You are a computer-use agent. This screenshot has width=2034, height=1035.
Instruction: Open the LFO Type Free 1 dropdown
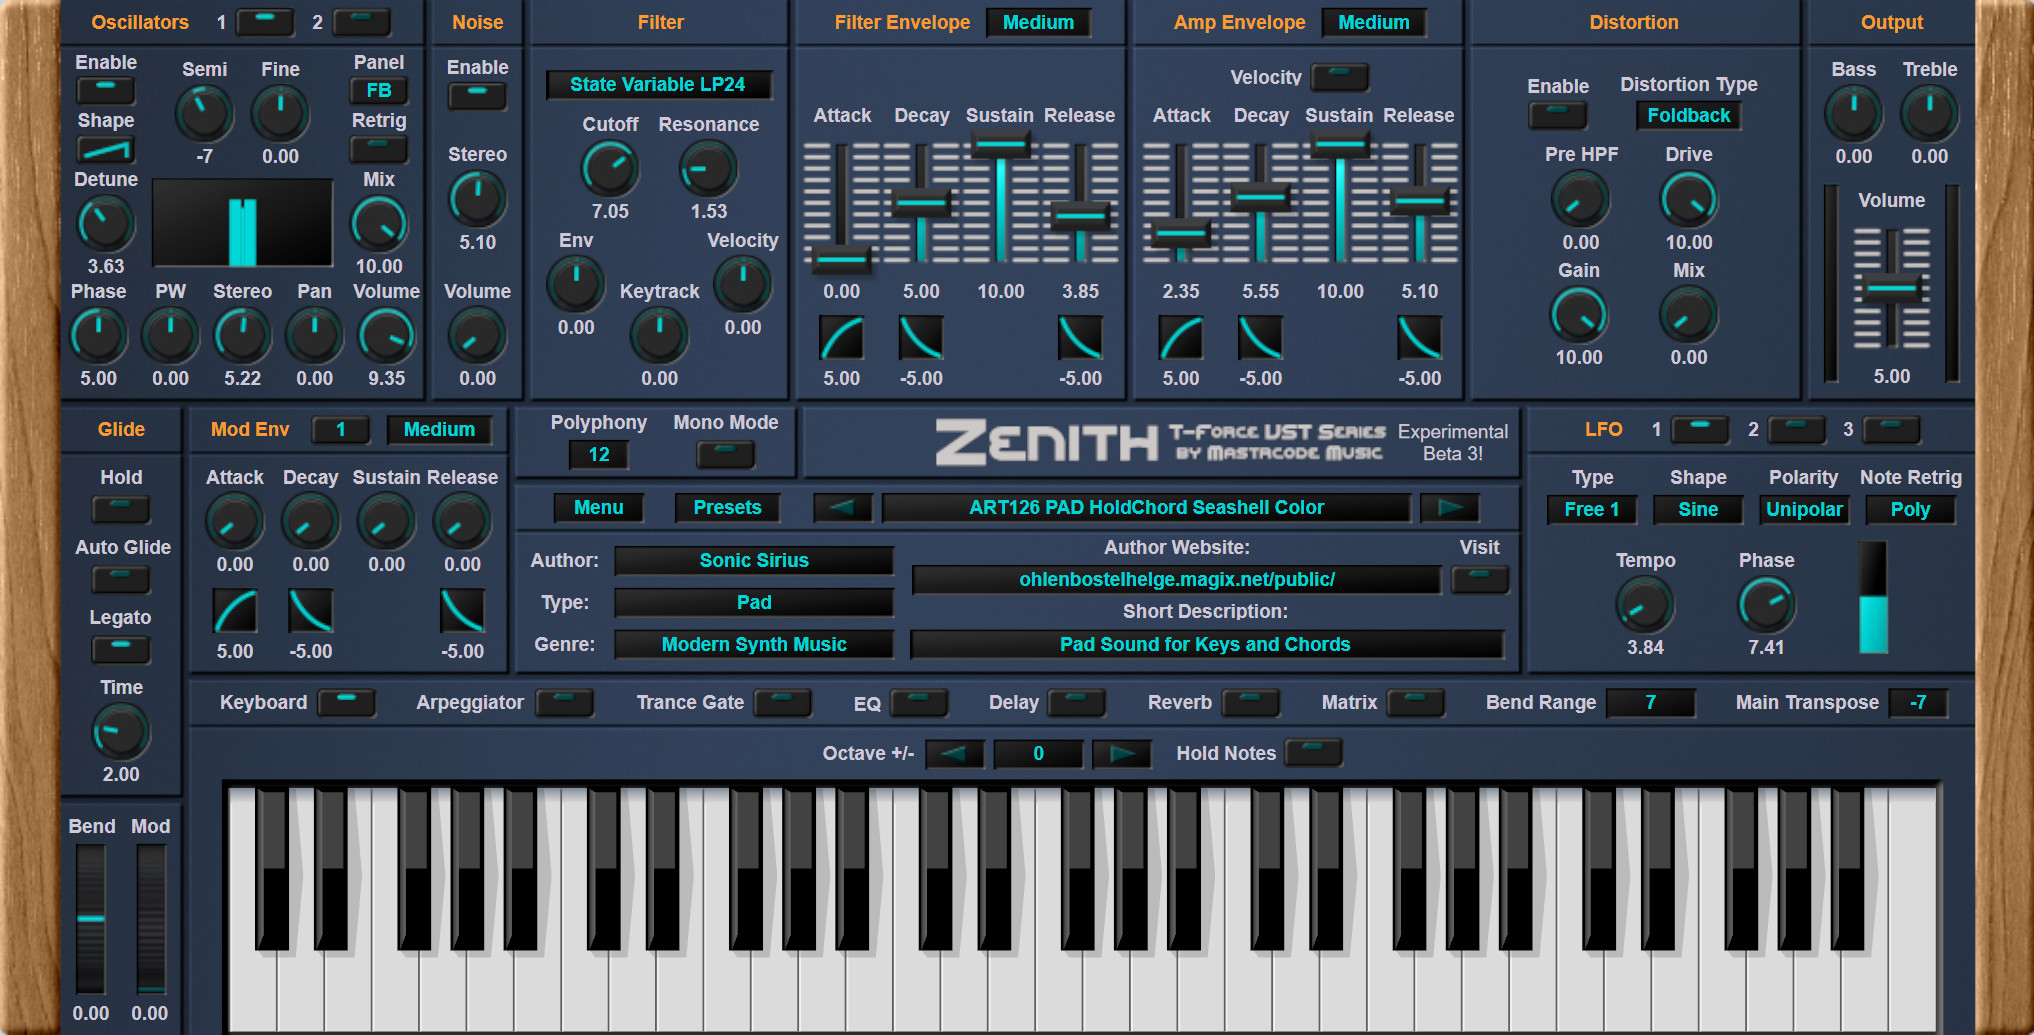point(1591,509)
